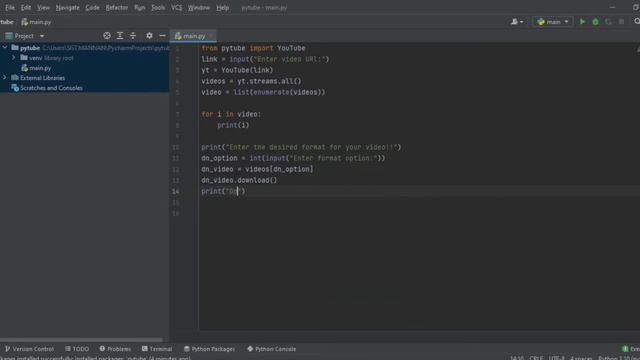
Task: Open the Window menu
Action: tap(199, 8)
